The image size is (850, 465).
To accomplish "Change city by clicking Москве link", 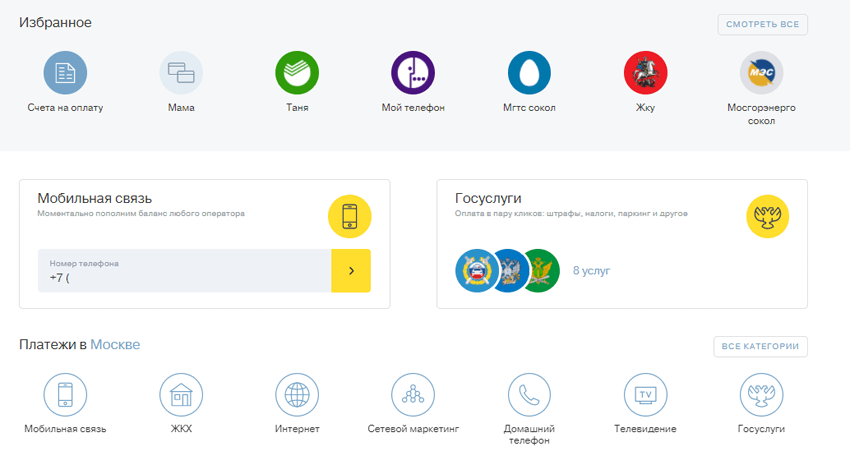I will (x=115, y=345).
